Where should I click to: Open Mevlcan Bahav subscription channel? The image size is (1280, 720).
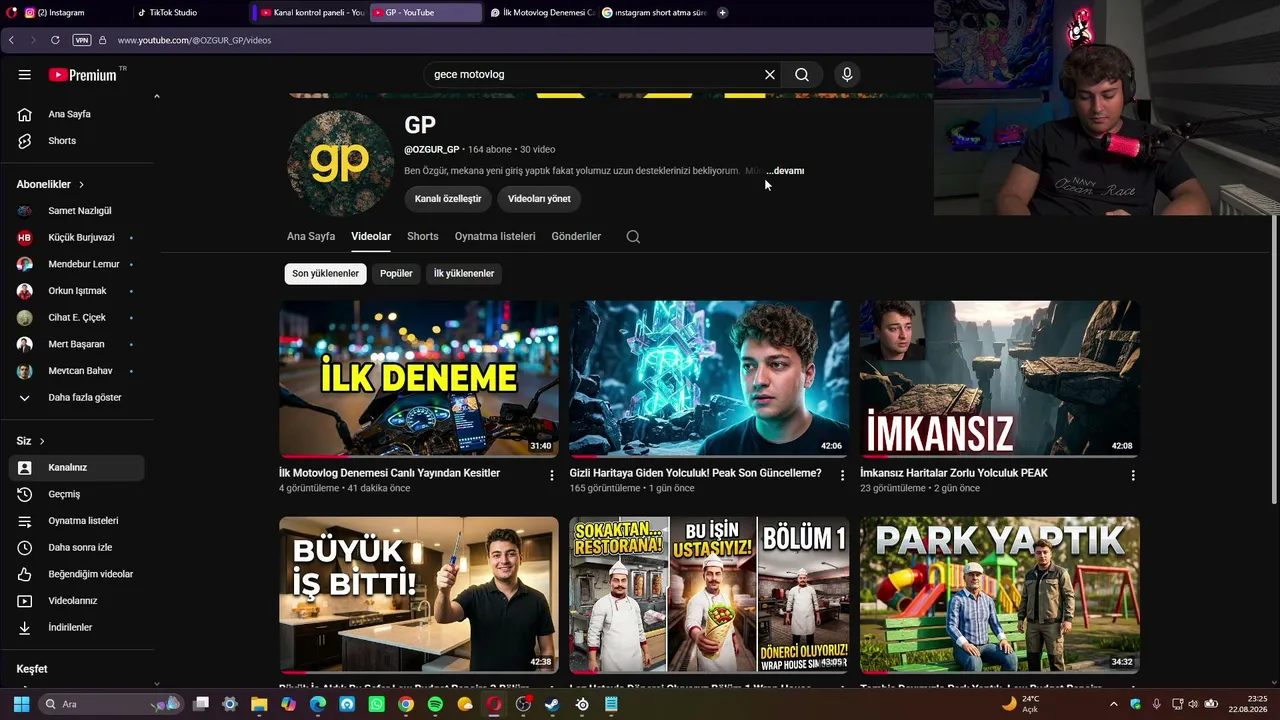pos(80,371)
